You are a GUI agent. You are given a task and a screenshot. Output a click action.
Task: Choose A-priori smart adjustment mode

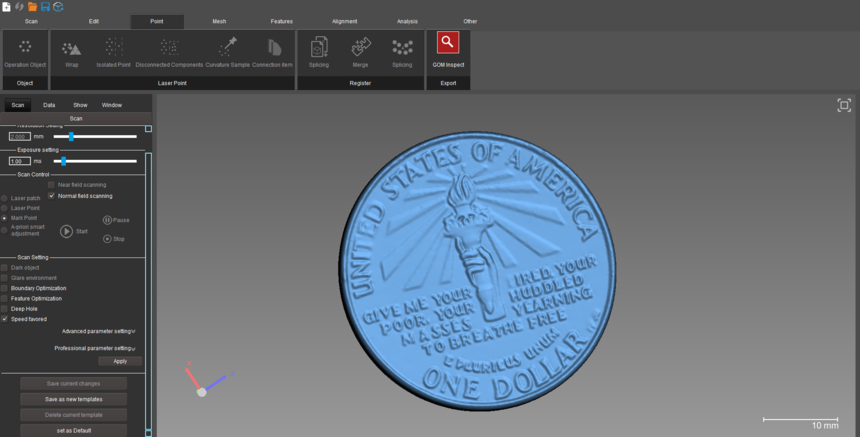(4, 230)
